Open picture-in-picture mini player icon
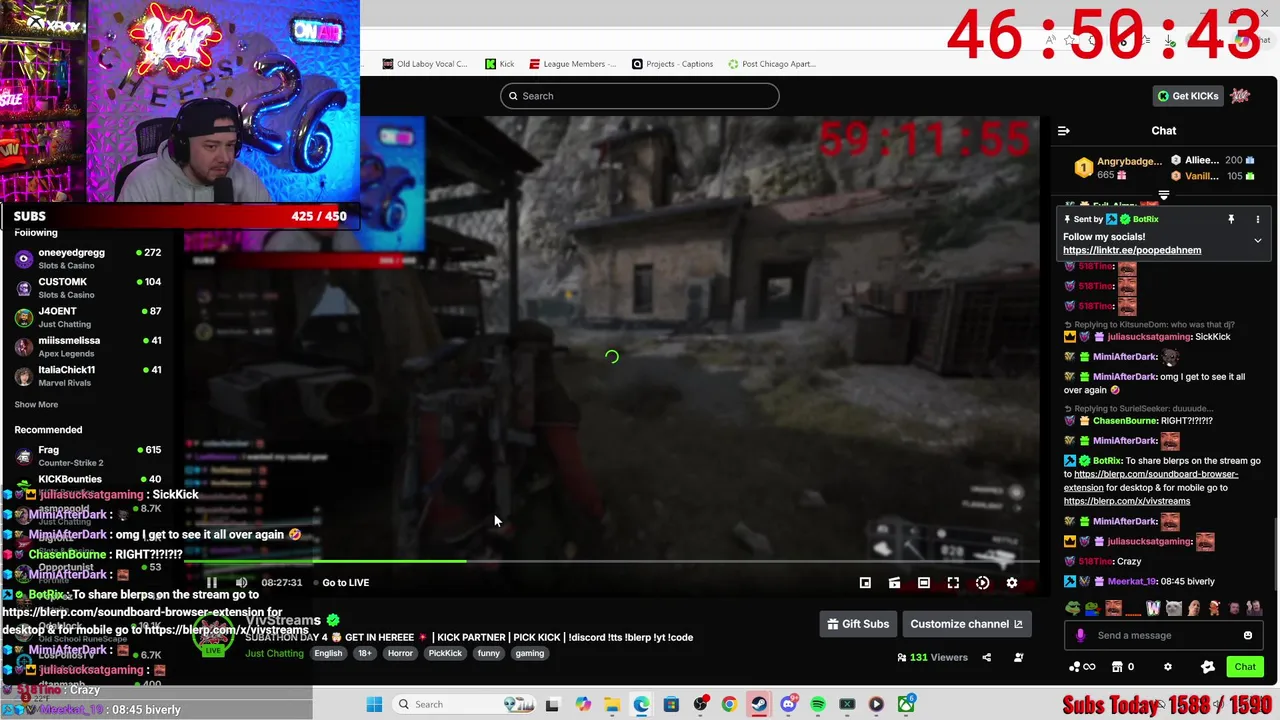 865,583
